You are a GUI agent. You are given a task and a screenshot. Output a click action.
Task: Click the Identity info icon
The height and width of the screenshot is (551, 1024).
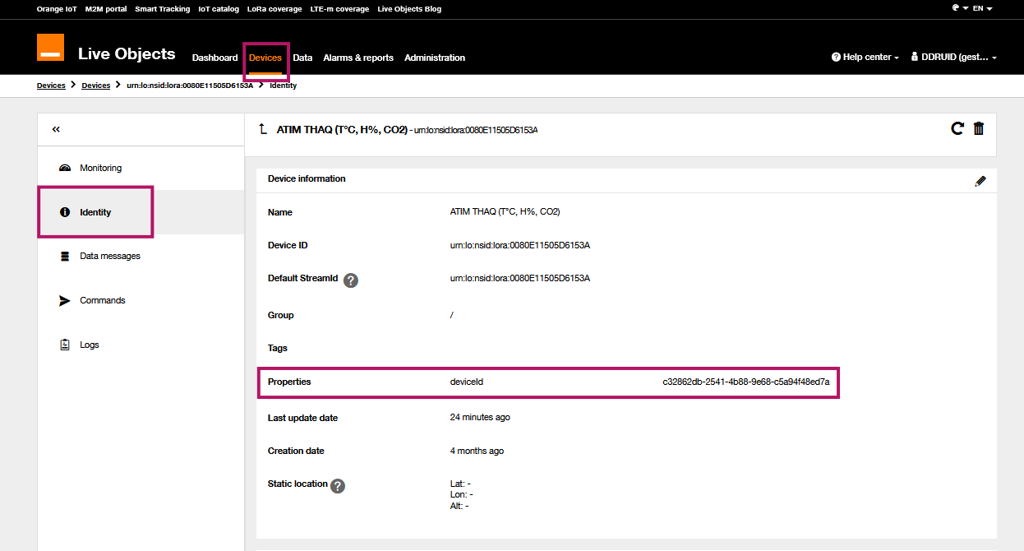(x=65, y=212)
